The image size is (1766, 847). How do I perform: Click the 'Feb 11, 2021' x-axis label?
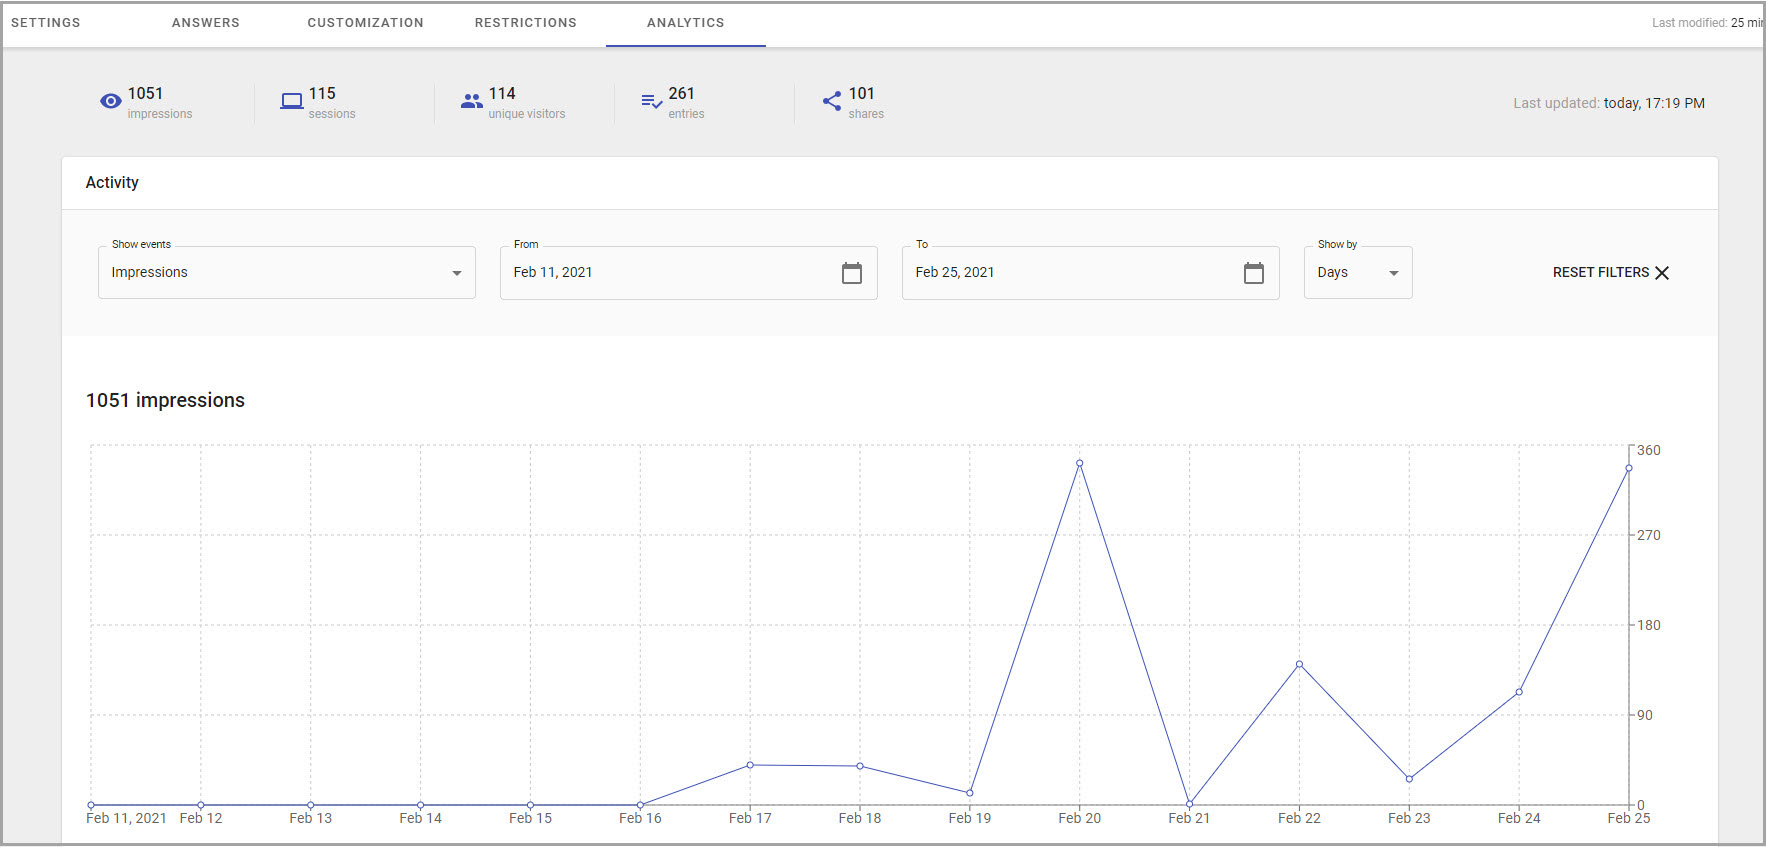(x=126, y=818)
